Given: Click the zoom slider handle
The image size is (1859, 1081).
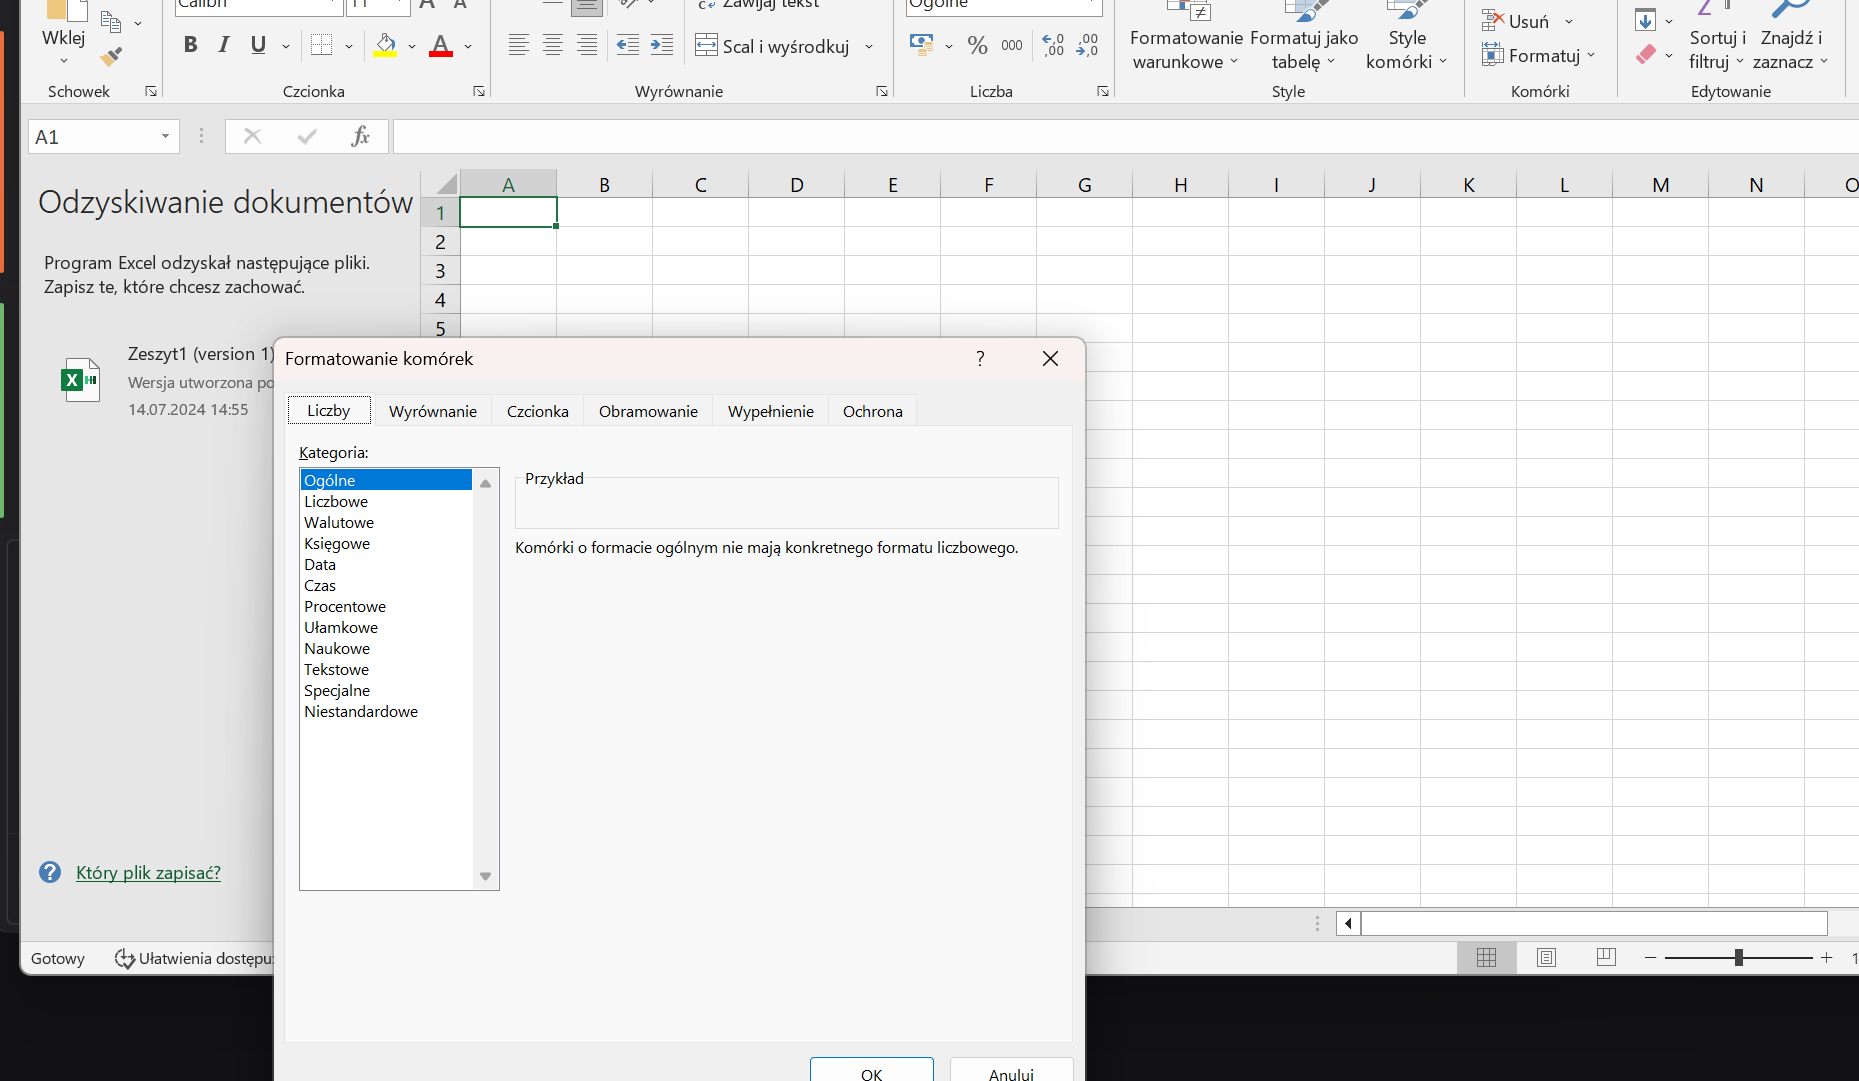Looking at the screenshot, I should 1738,958.
